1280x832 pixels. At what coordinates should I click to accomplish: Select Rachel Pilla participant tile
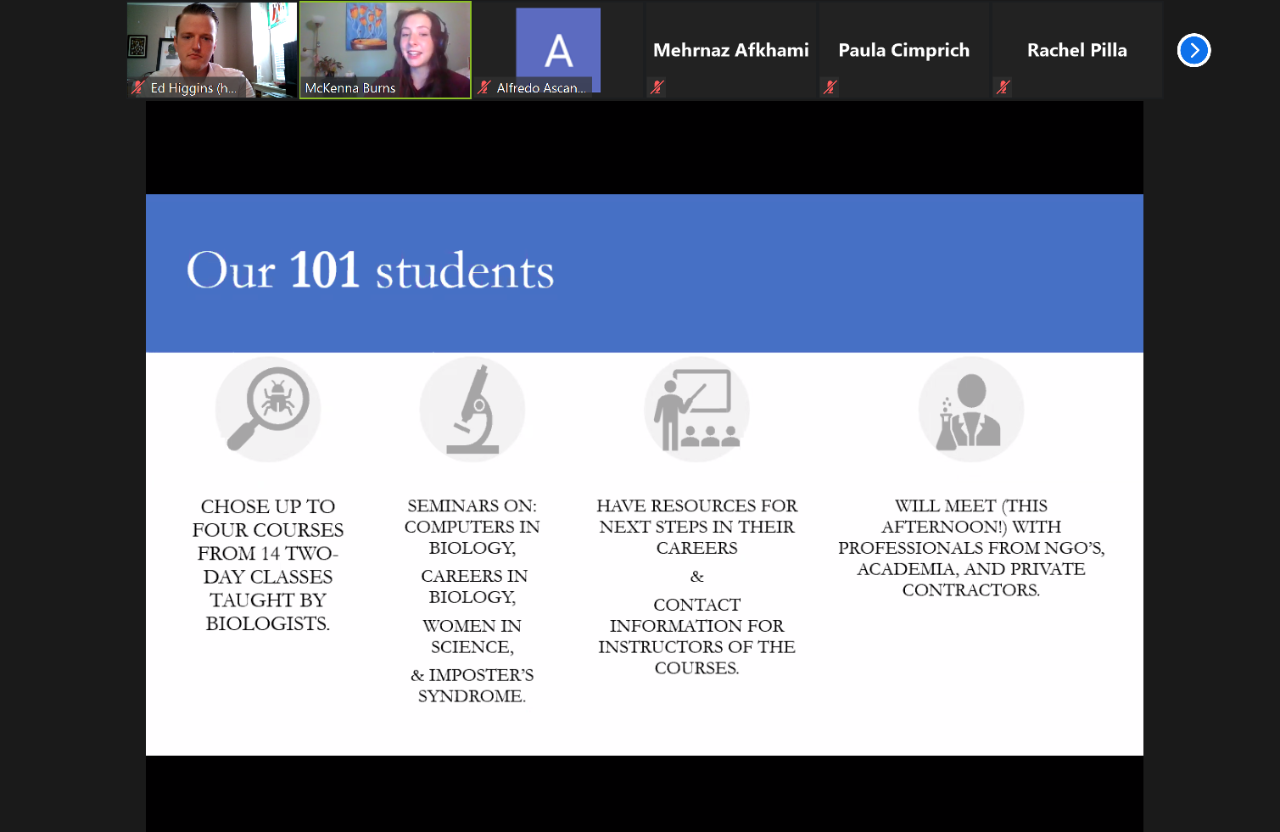click(1077, 50)
